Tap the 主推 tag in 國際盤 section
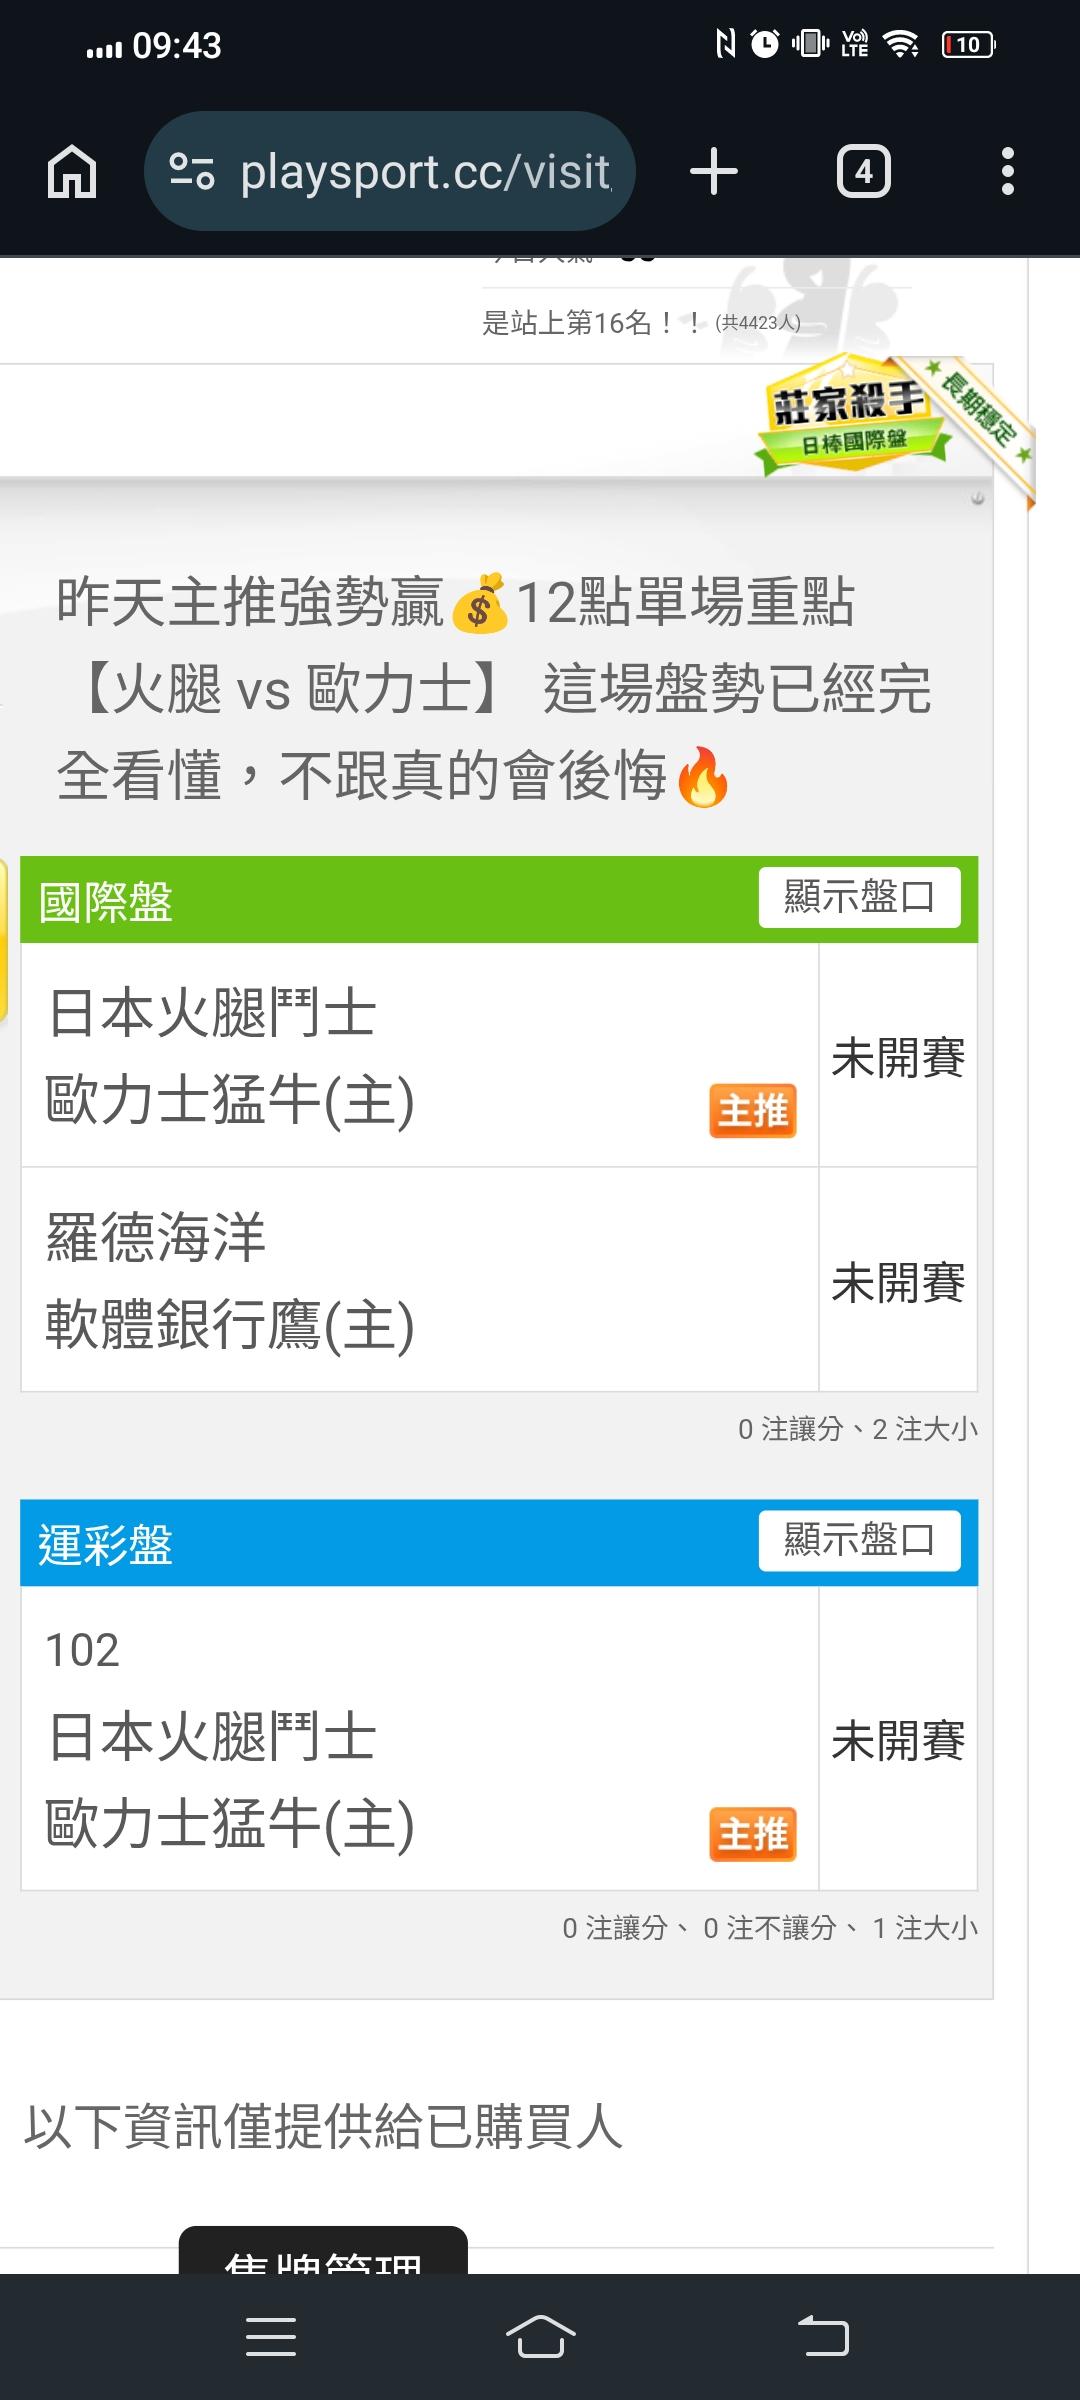Image resolution: width=1080 pixels, height=2400 pixels. (752, 1111)
